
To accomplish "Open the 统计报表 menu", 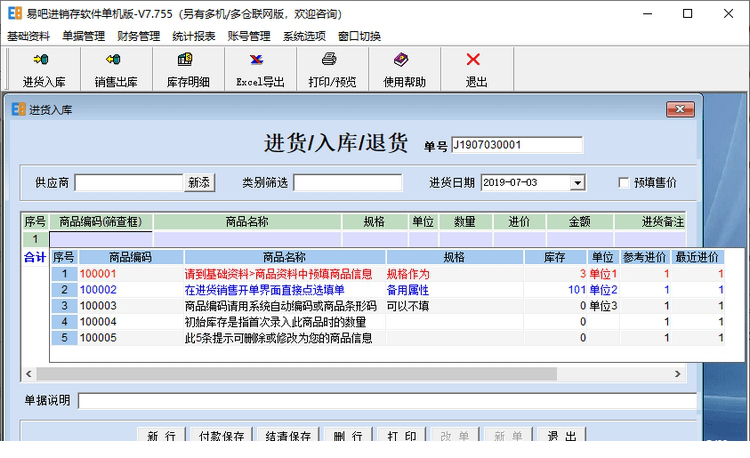I will tap(194, 36).
